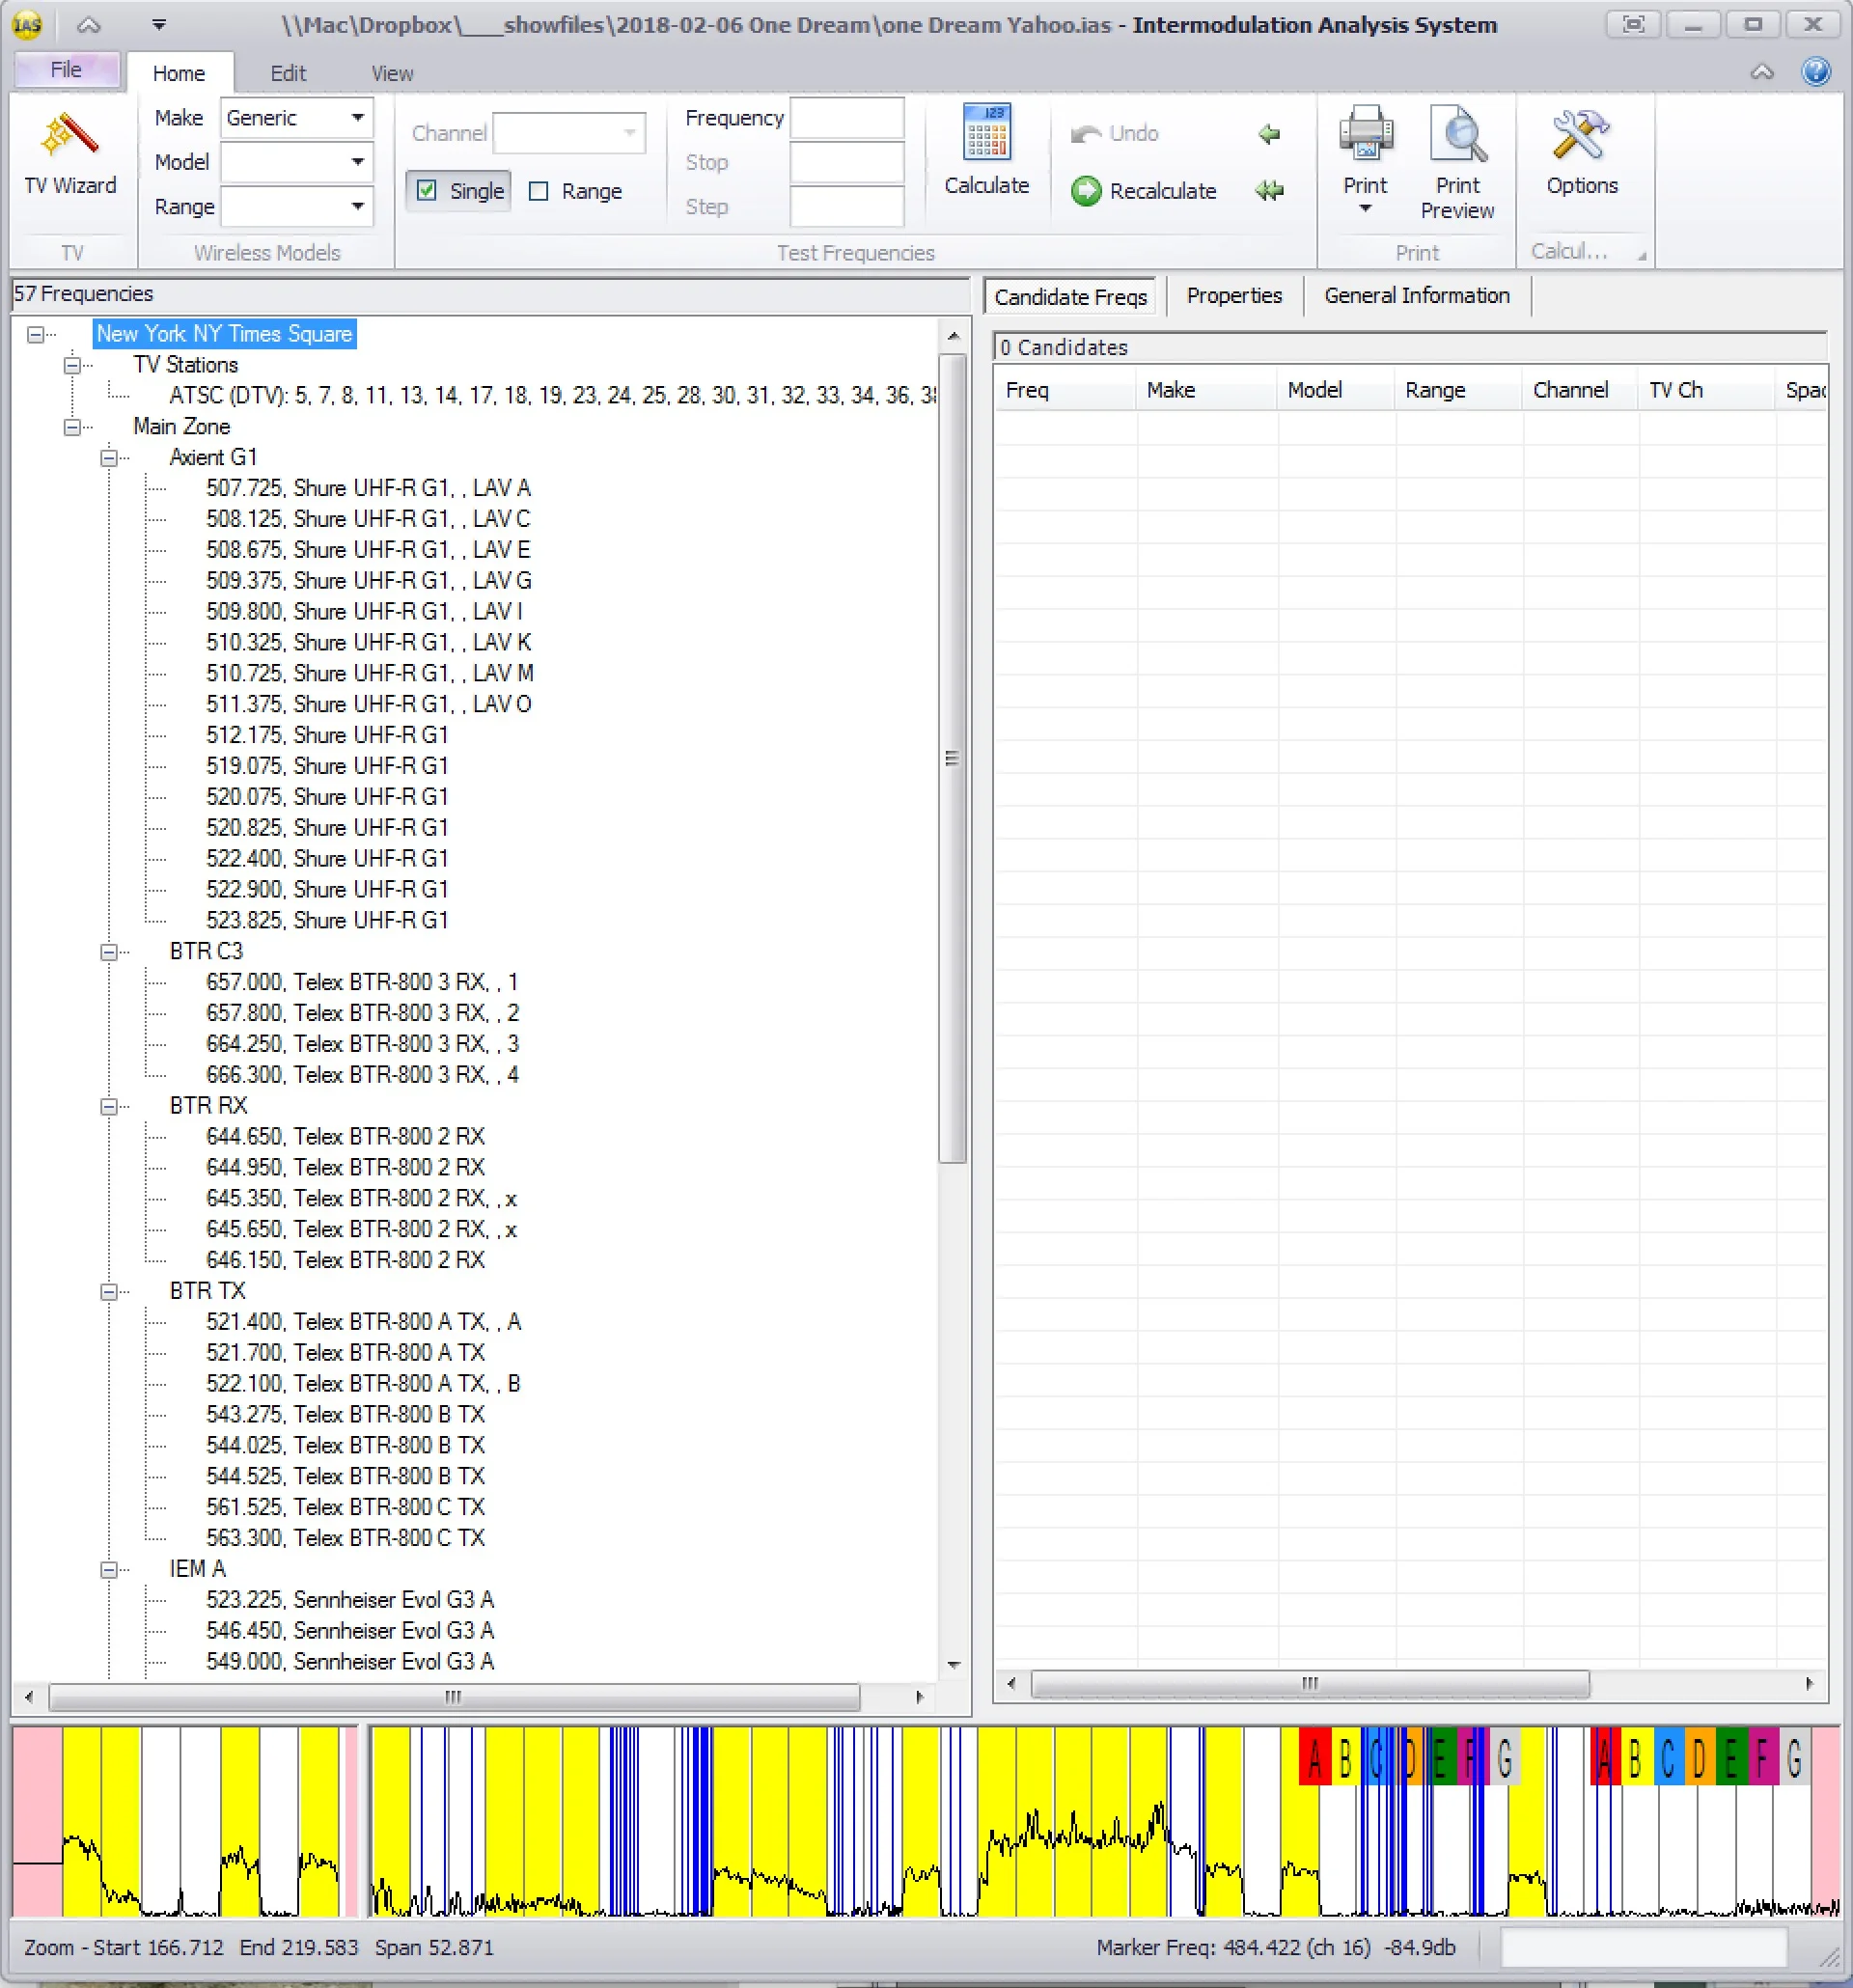Open the quick access toolbar customize arrow
The image size is (1853, 1988).
tap(159, 25)
